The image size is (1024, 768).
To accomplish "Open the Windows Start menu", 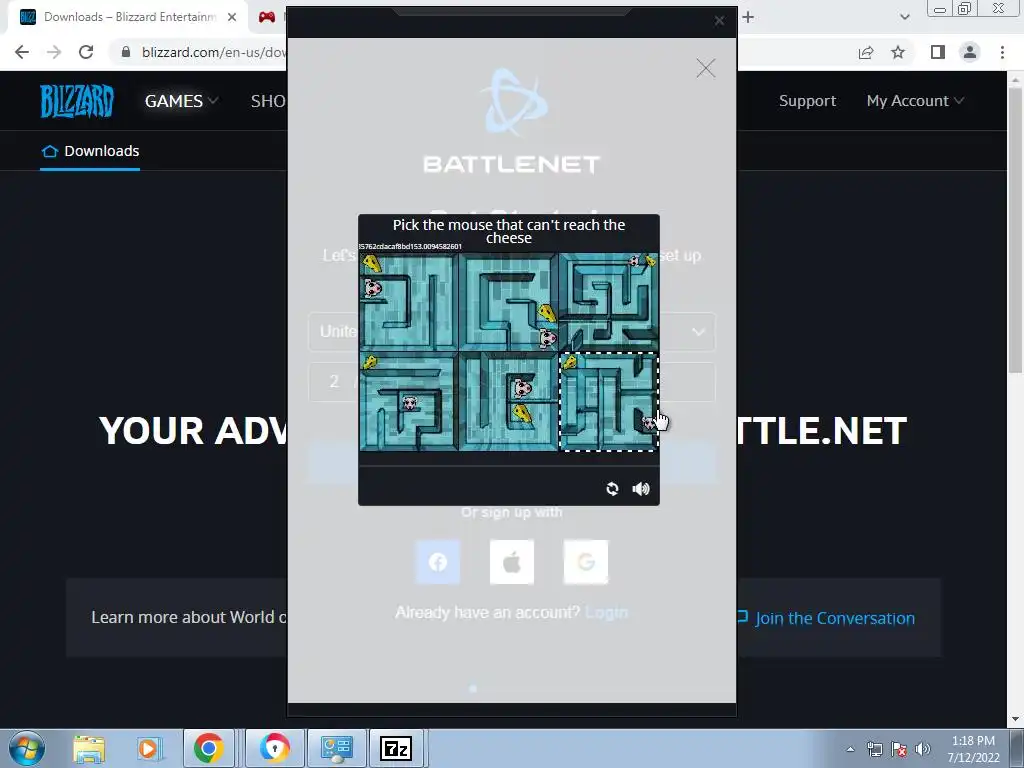I will pyautogui.click(x=26, y=748).
